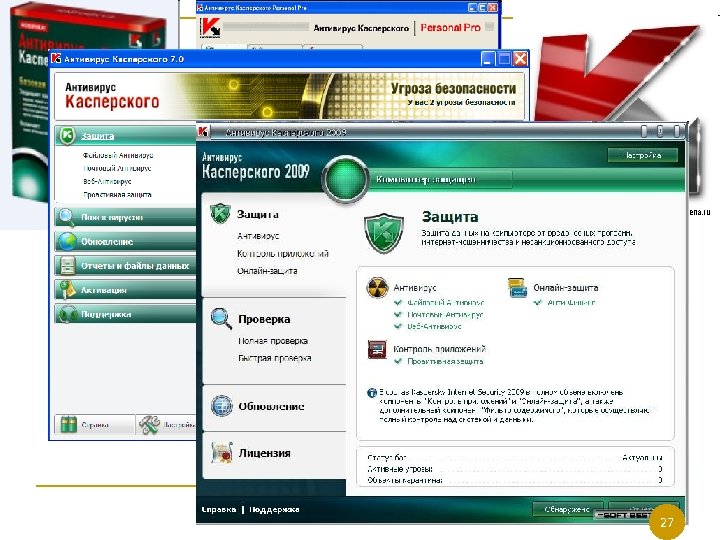720x540 pixels.
Task: Click the K title bar icon of 7.0 window
Action: tap(56, 58)
